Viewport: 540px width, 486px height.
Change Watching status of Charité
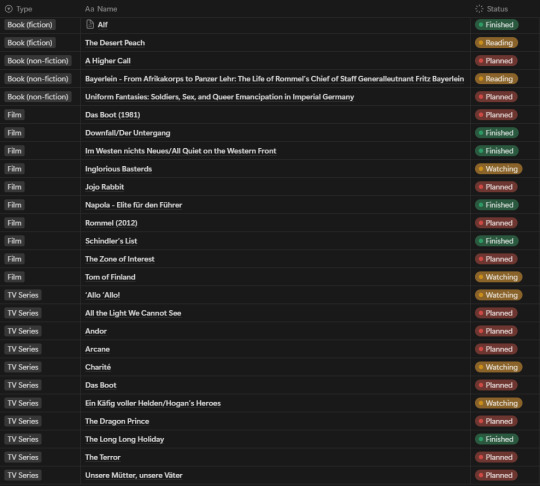pos(498,367)
